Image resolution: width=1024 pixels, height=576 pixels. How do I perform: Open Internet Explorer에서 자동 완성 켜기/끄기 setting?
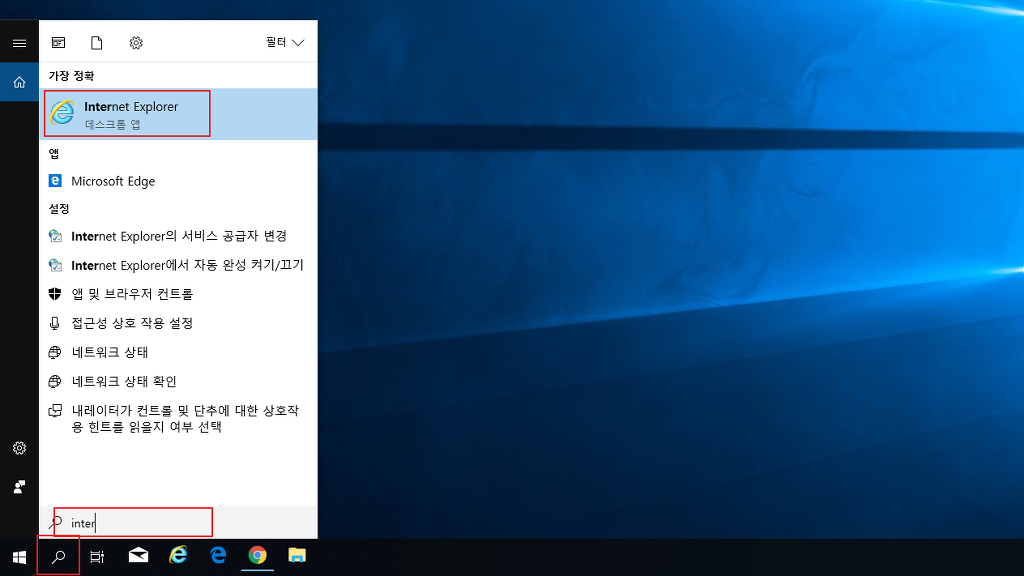(x=178, y=265)
